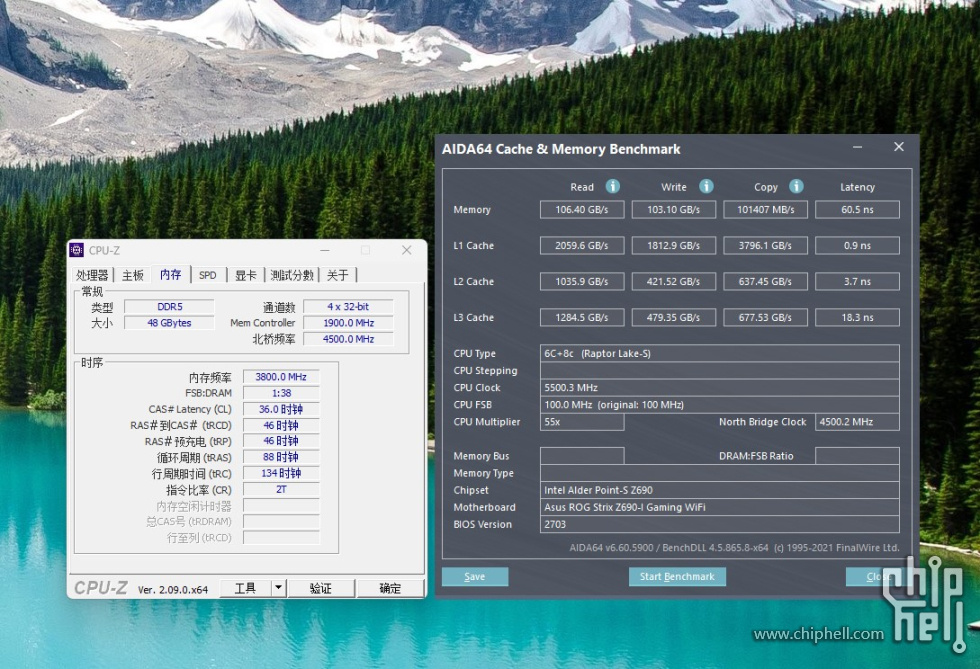Image resolution: width=980 pixels, height=669 pixels.
Task: Click the 4 x 32-bit channel value
Action: tap(348, 307)
